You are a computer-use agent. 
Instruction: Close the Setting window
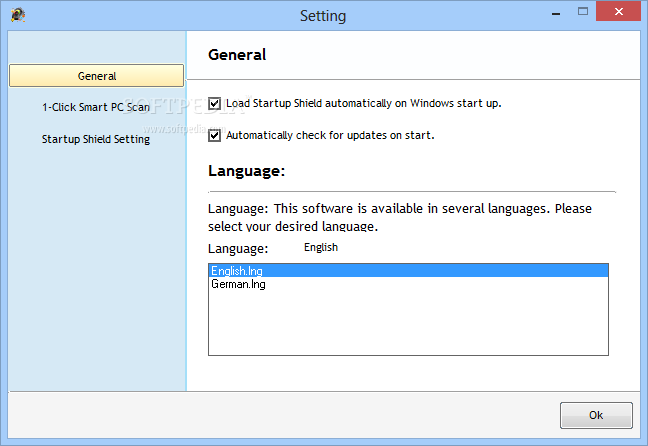pos(618,11)
